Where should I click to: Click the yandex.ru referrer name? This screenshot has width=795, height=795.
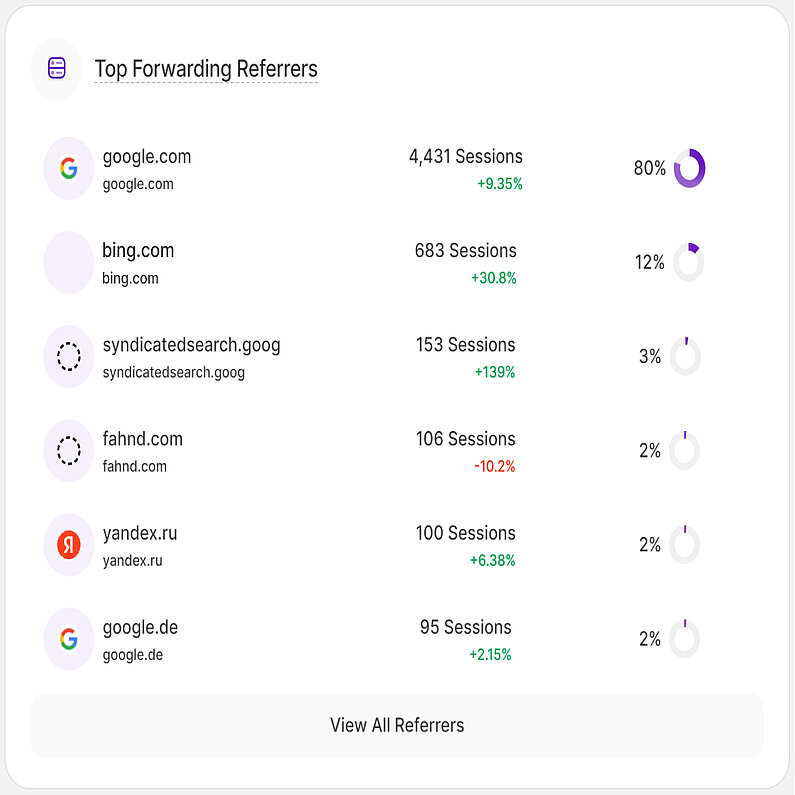click(140, 533)
